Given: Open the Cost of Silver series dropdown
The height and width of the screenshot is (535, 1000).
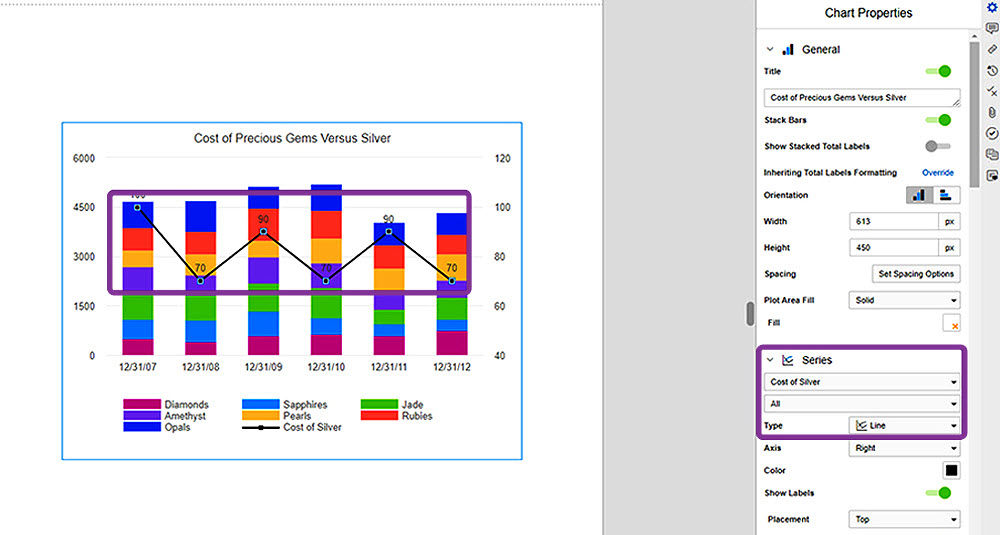Looking at the screenshot, I should [862, 381].
